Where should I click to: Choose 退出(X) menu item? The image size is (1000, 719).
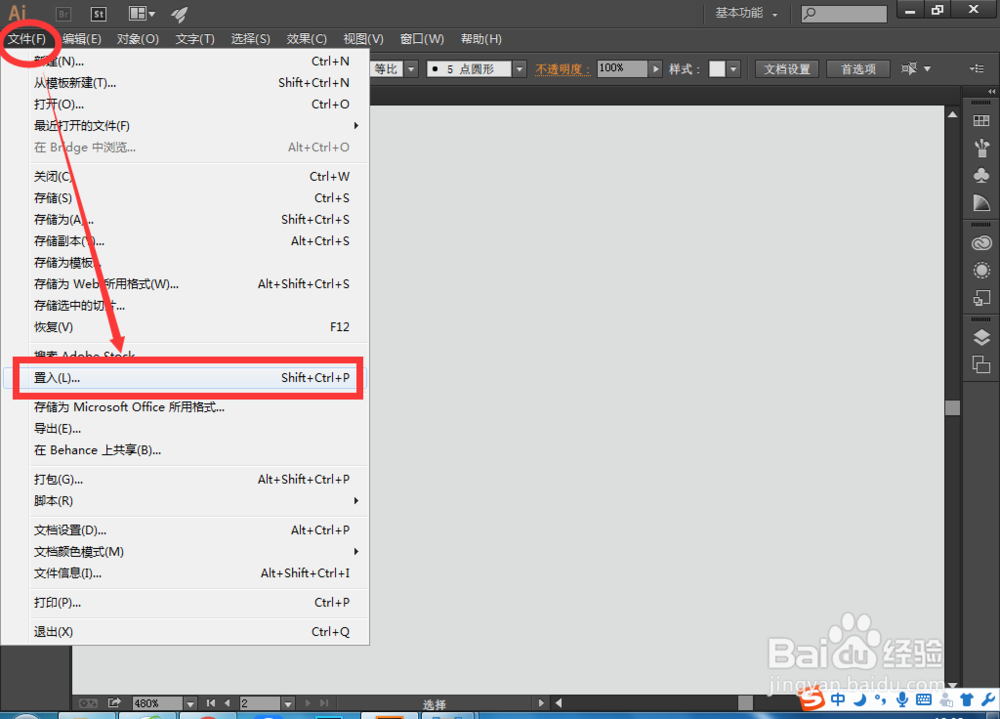186,632
